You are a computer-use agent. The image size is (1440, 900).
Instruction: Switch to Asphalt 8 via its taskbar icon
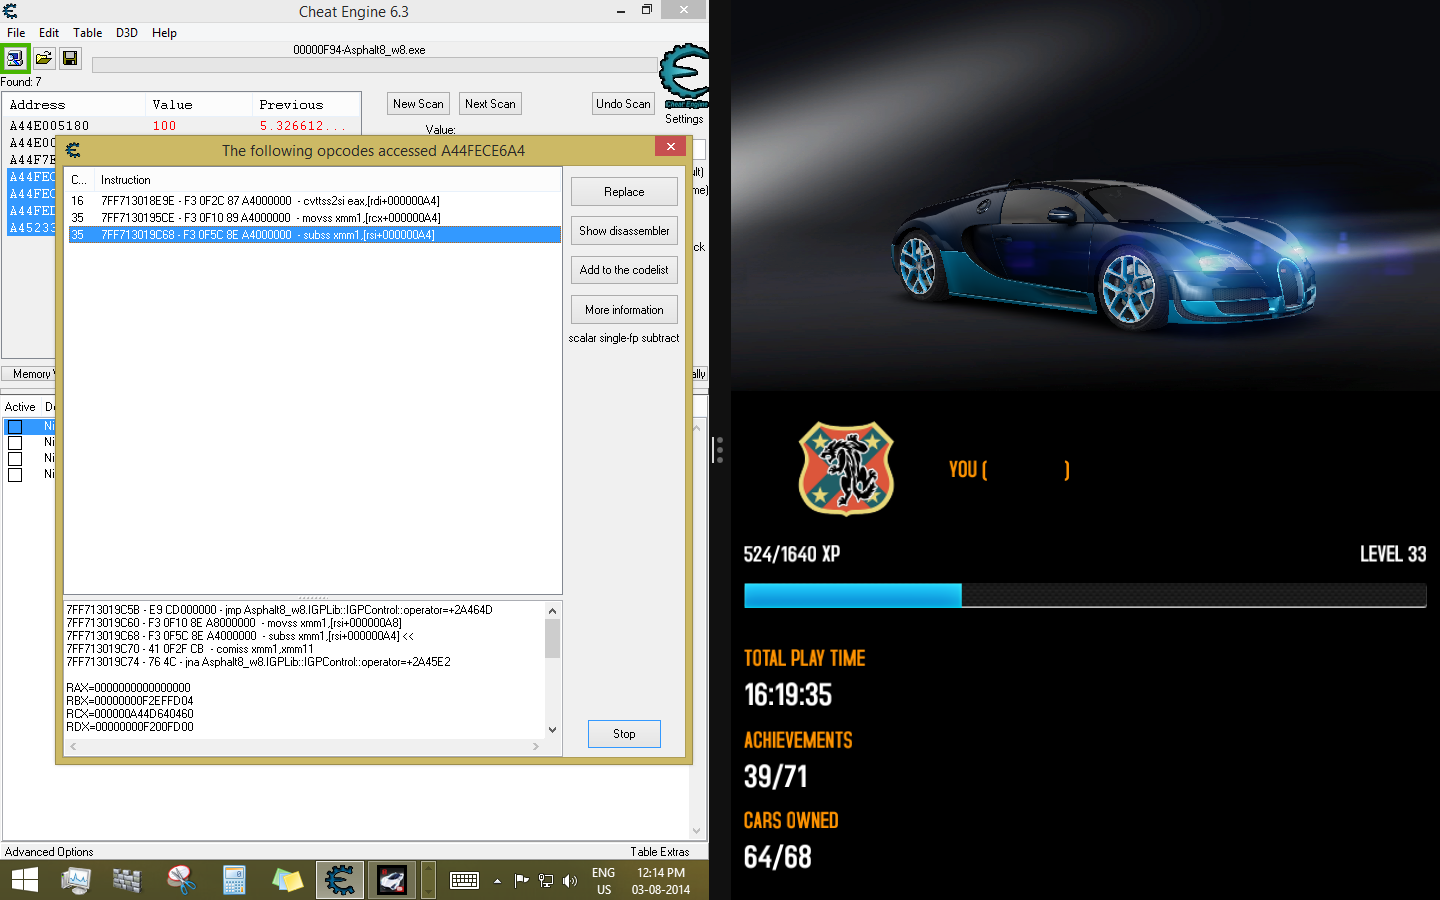tap(392, 880)
